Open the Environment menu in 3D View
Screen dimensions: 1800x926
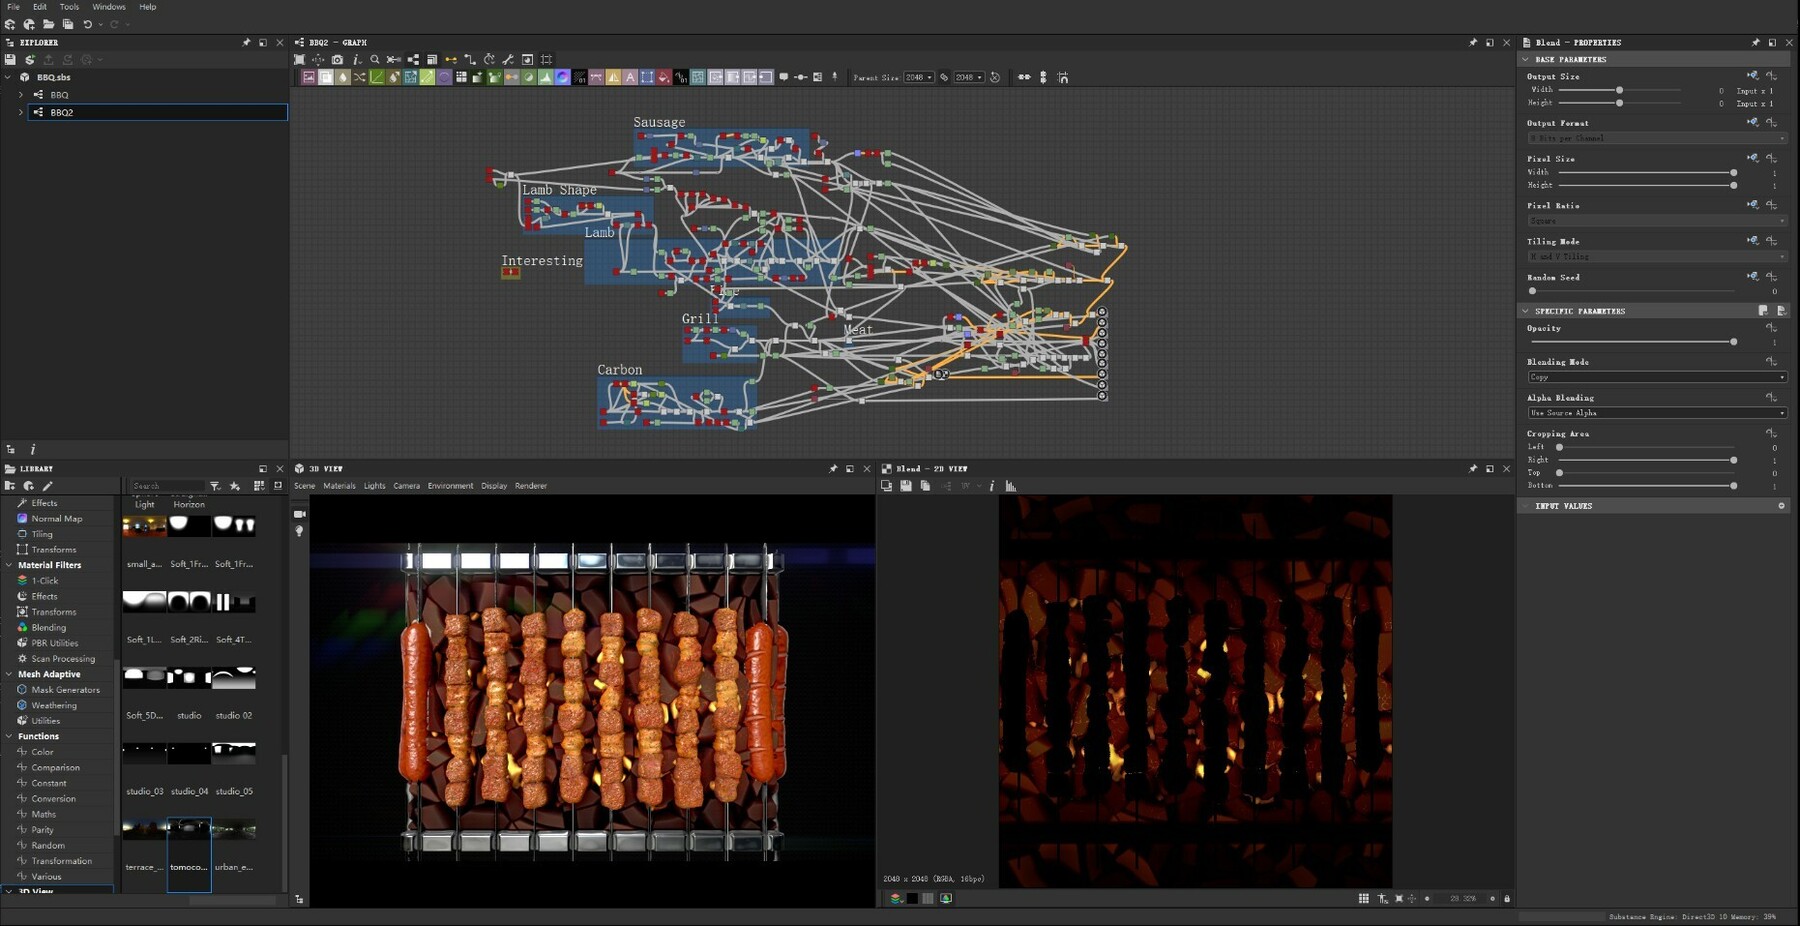pos(450,486)
